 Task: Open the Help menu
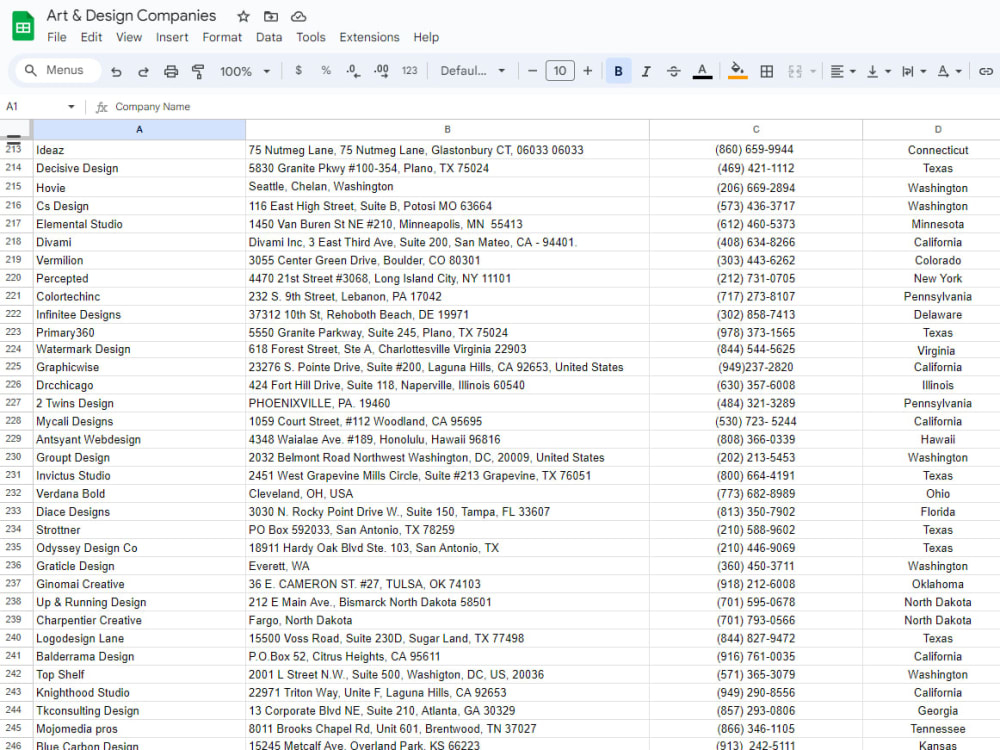tap(426, 37)
